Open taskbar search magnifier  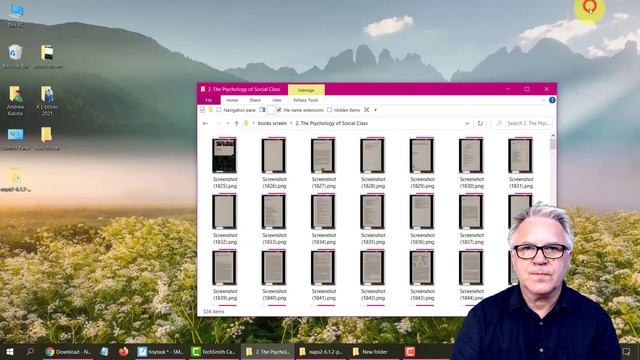click(30, 351)
